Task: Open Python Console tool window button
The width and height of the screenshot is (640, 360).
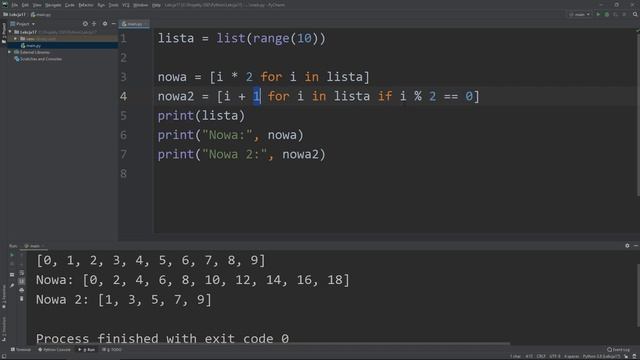Action: 54,350
